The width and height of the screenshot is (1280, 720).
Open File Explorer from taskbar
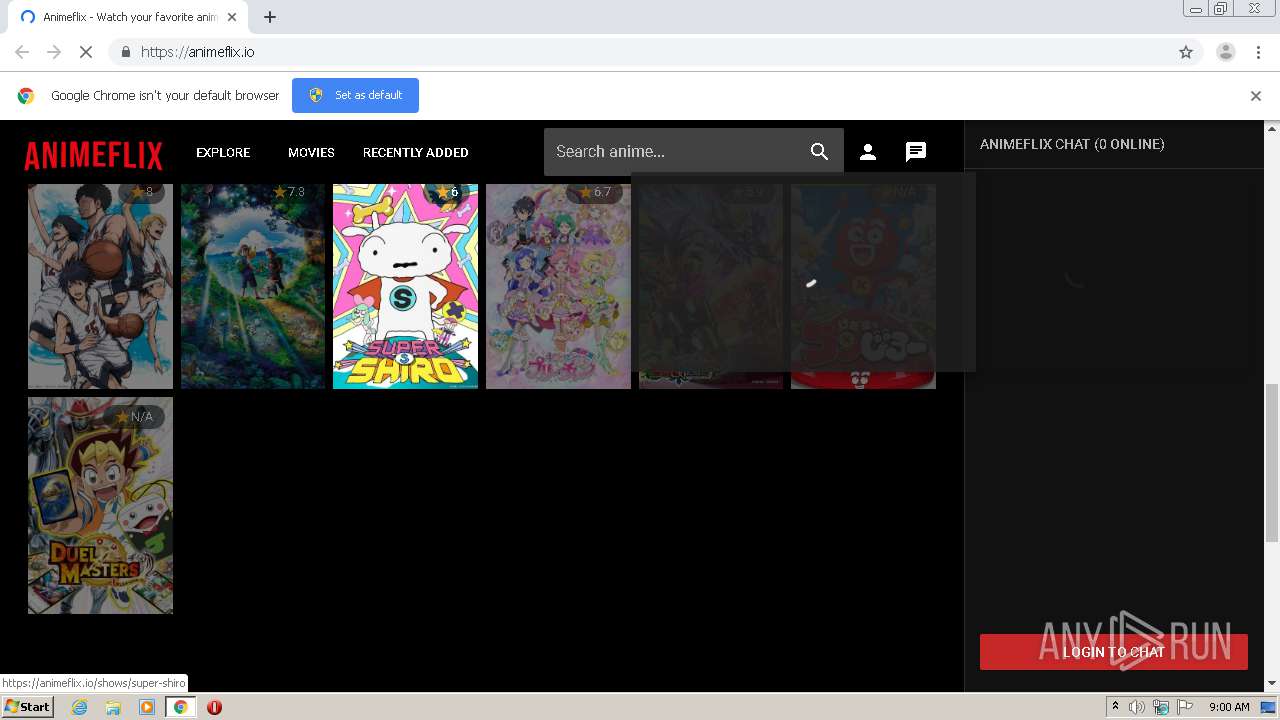click(x=113, y=707)
